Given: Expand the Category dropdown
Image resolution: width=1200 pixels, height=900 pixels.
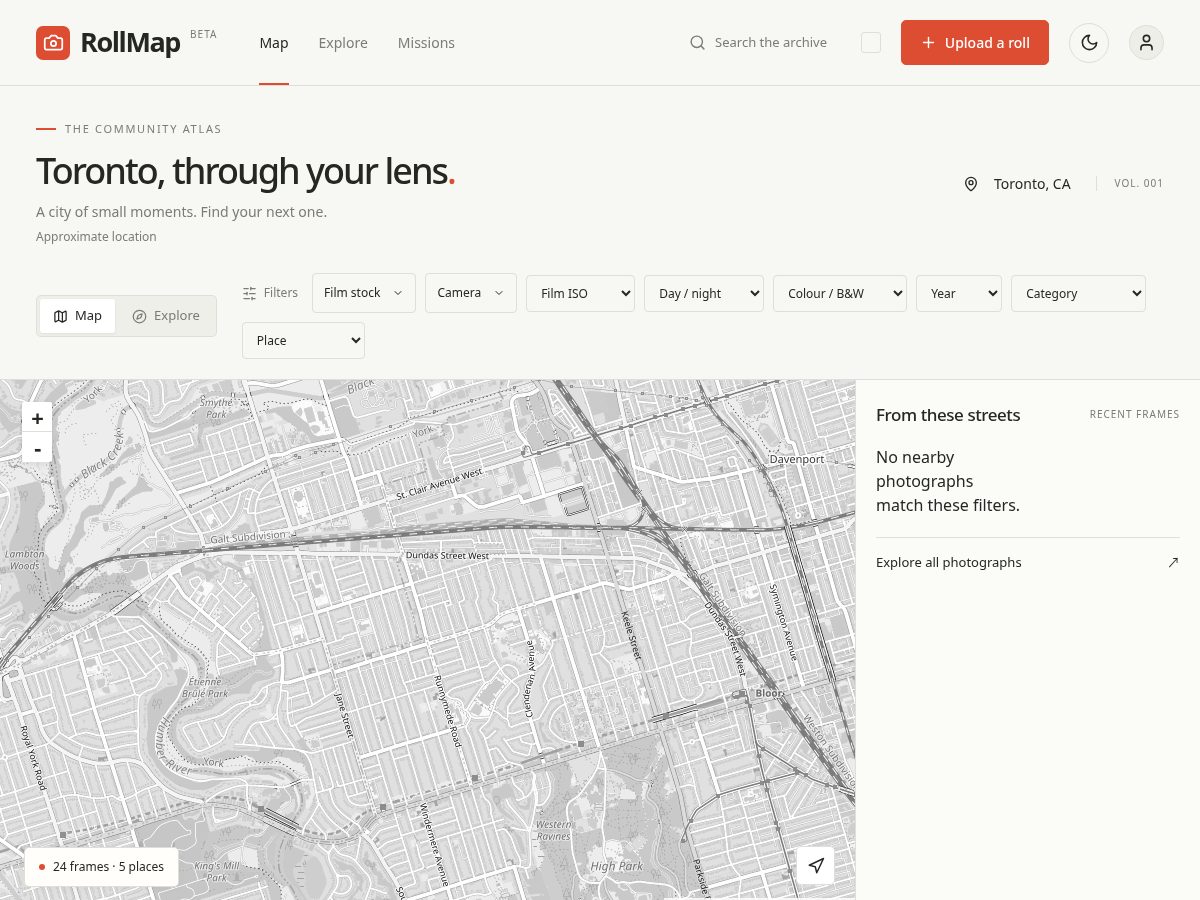Looking at the screenshot, I should [x=1078, y=293].
